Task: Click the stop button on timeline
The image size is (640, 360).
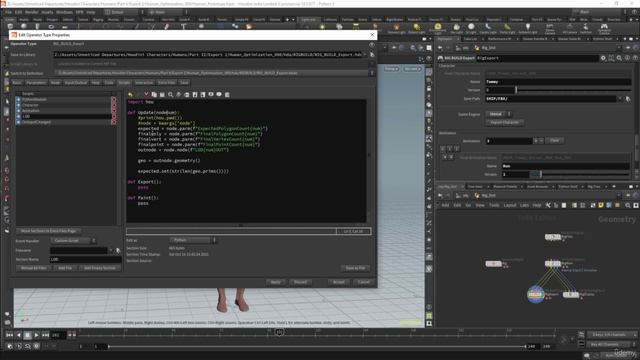Action: (x=27, y=335)
